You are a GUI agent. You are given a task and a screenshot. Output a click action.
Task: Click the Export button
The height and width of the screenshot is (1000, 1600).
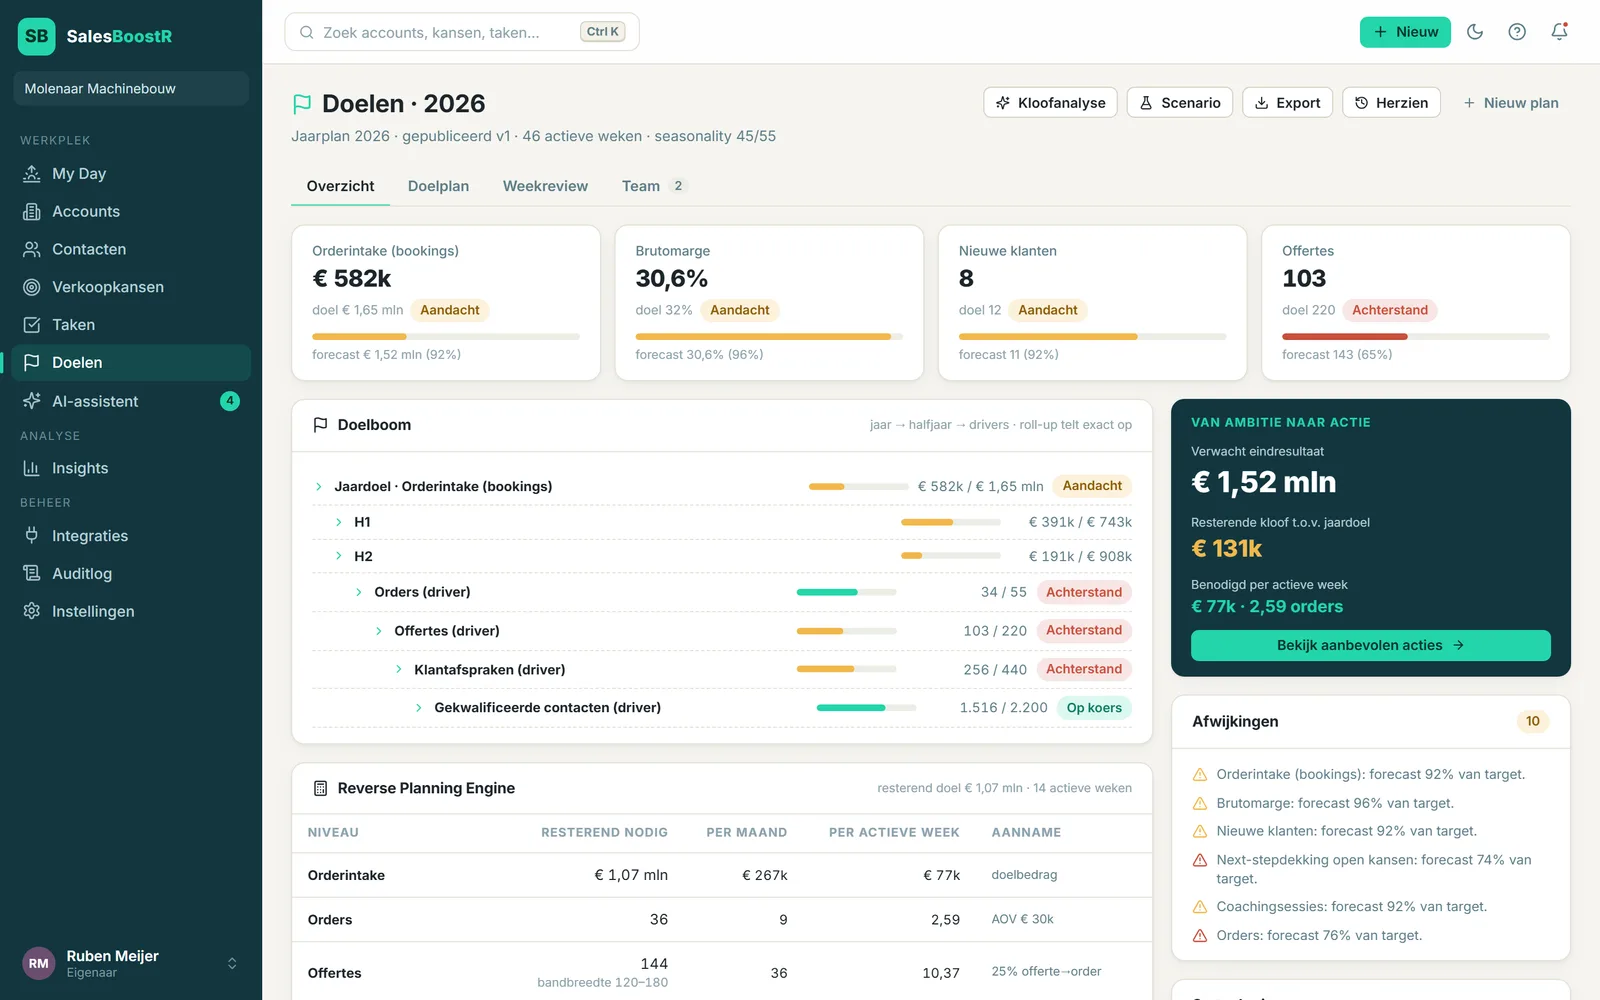[x=1287, y=103]
